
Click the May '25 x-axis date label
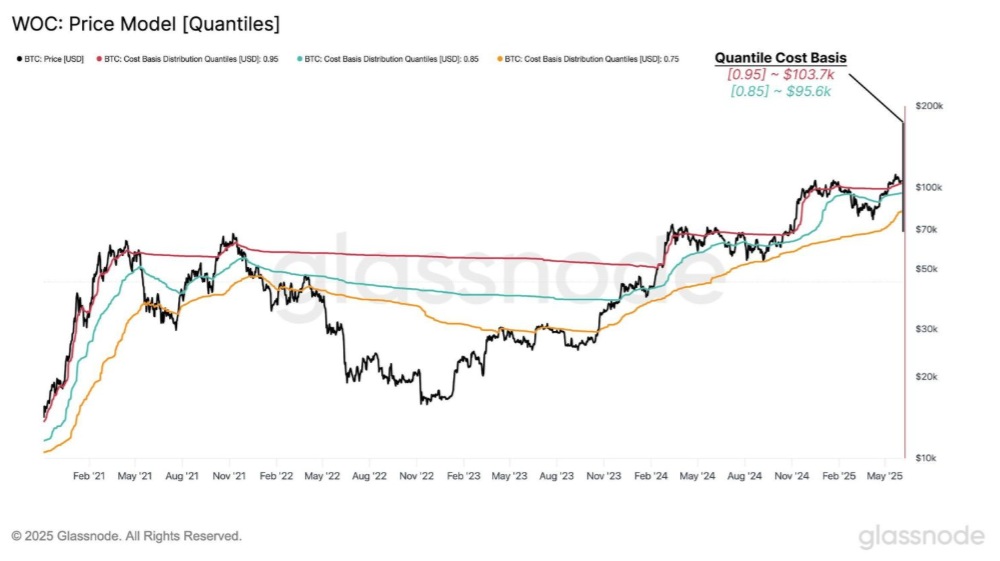pos(885,476)
